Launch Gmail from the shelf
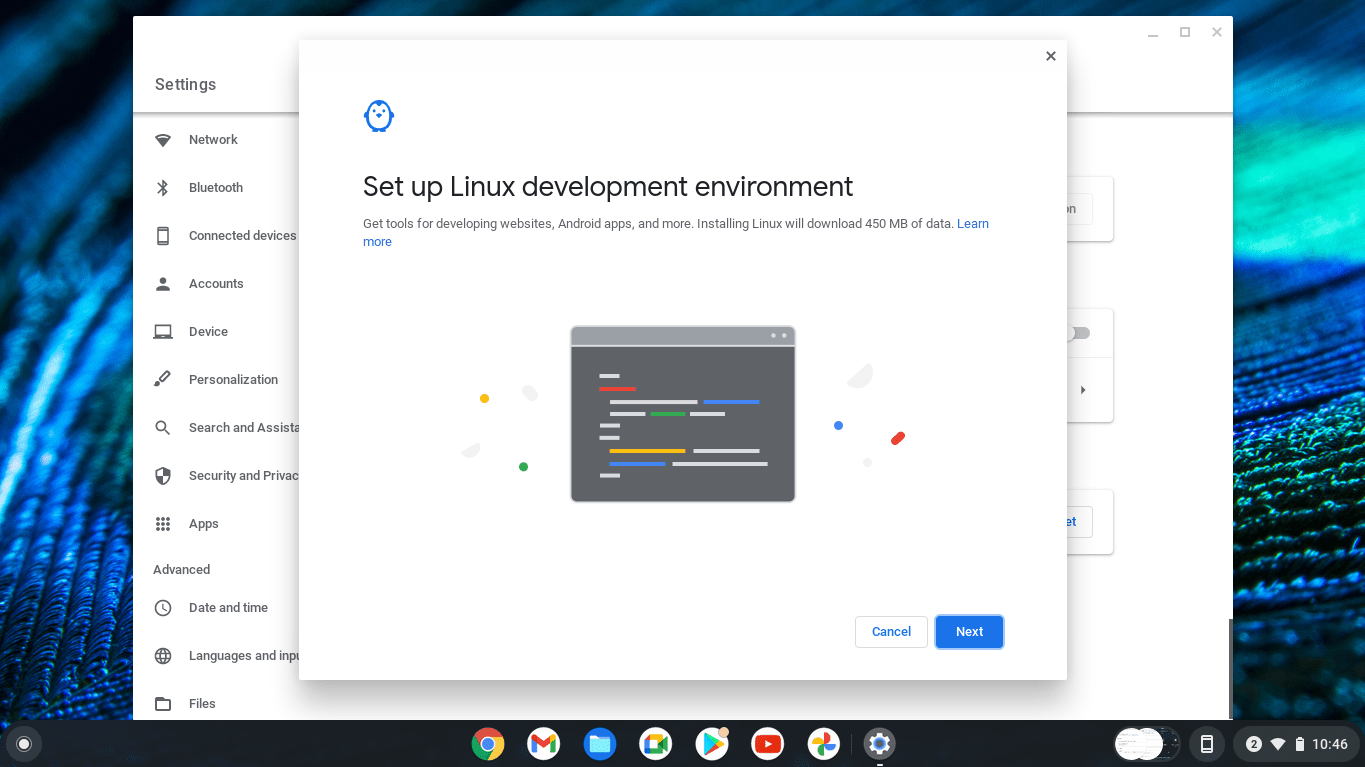1365x767 pixels. pyautogui.click(x=544, y=743)
